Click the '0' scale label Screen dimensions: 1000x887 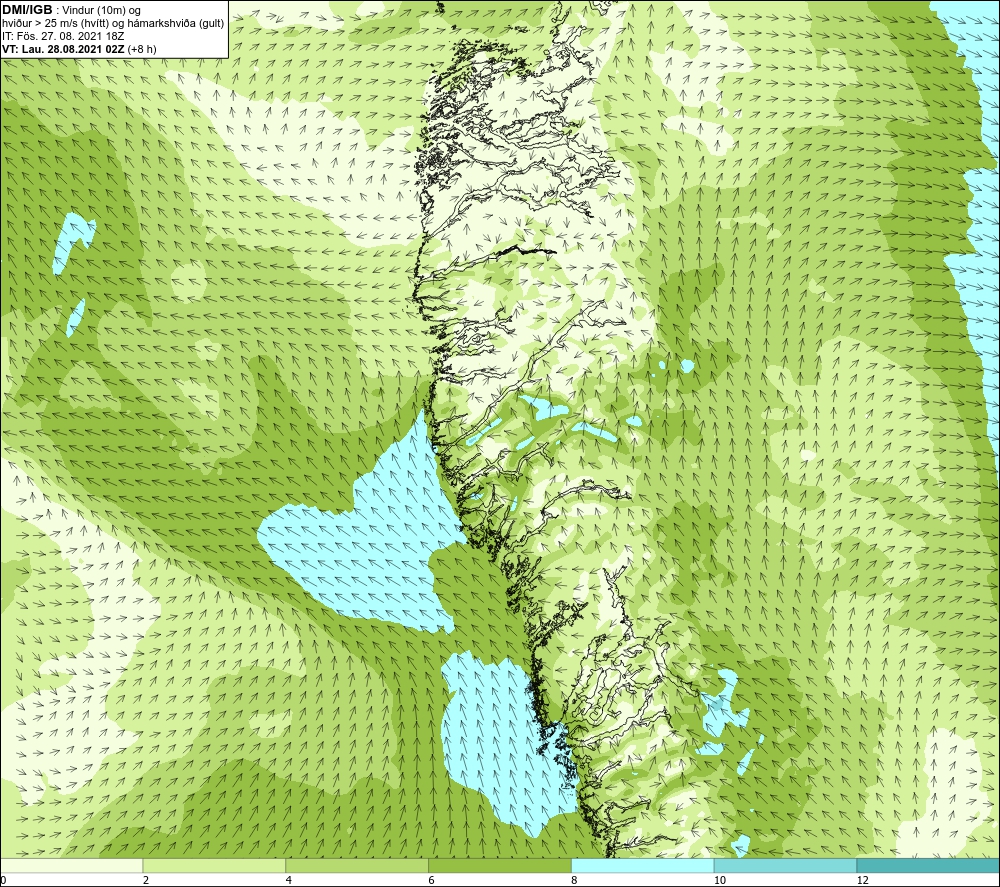coord(3,881)
